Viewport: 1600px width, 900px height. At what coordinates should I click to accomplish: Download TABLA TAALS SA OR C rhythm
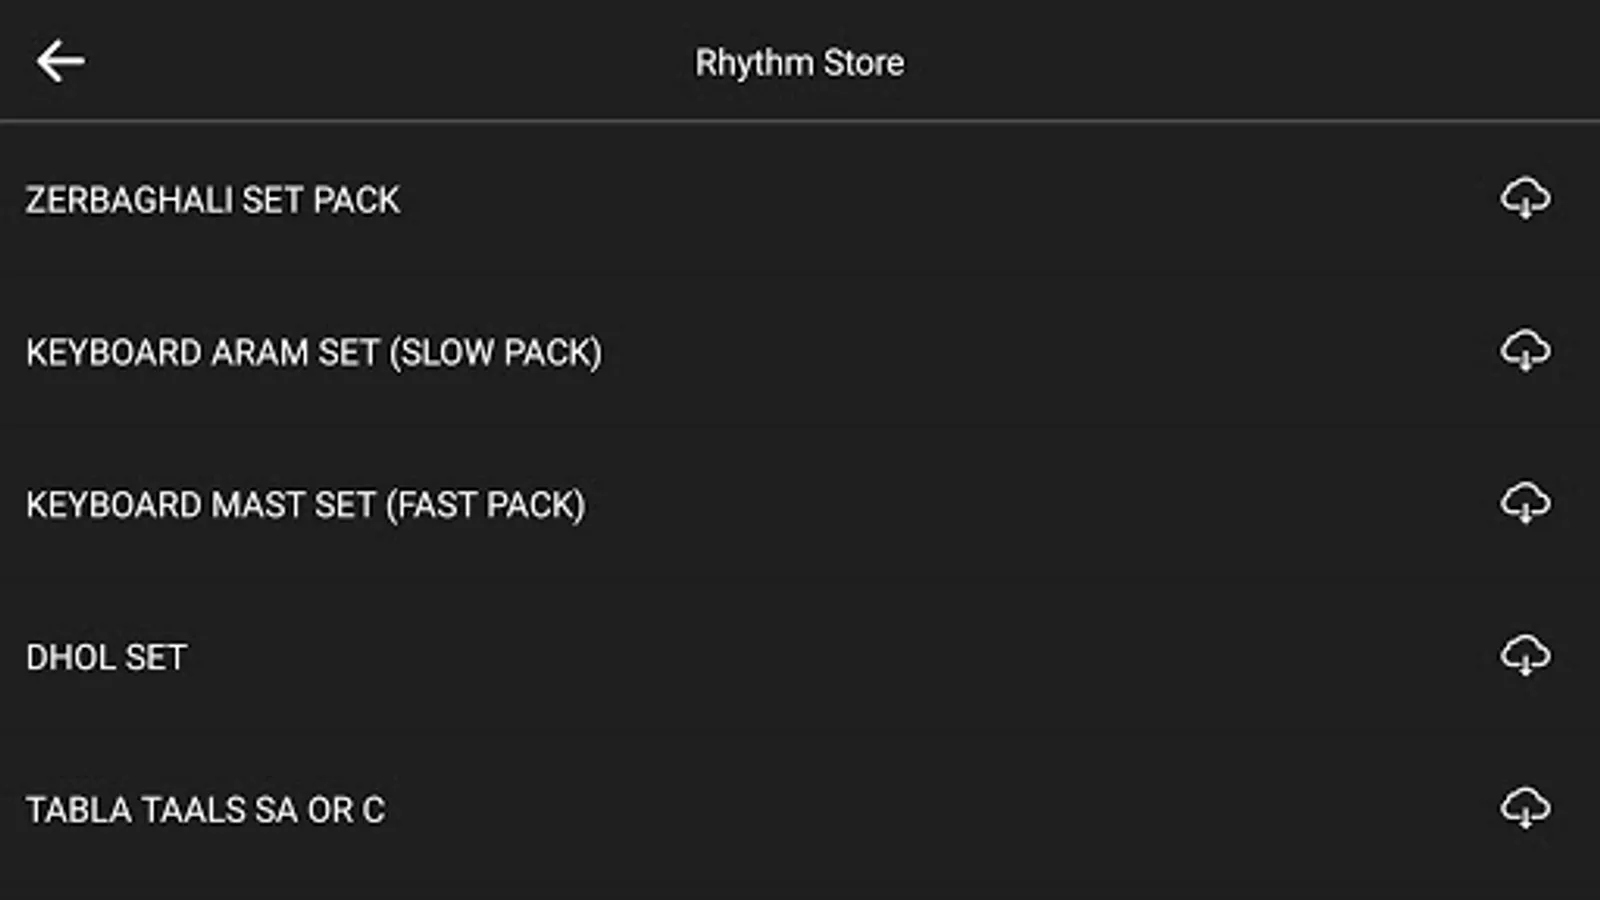pos(1525,808)
